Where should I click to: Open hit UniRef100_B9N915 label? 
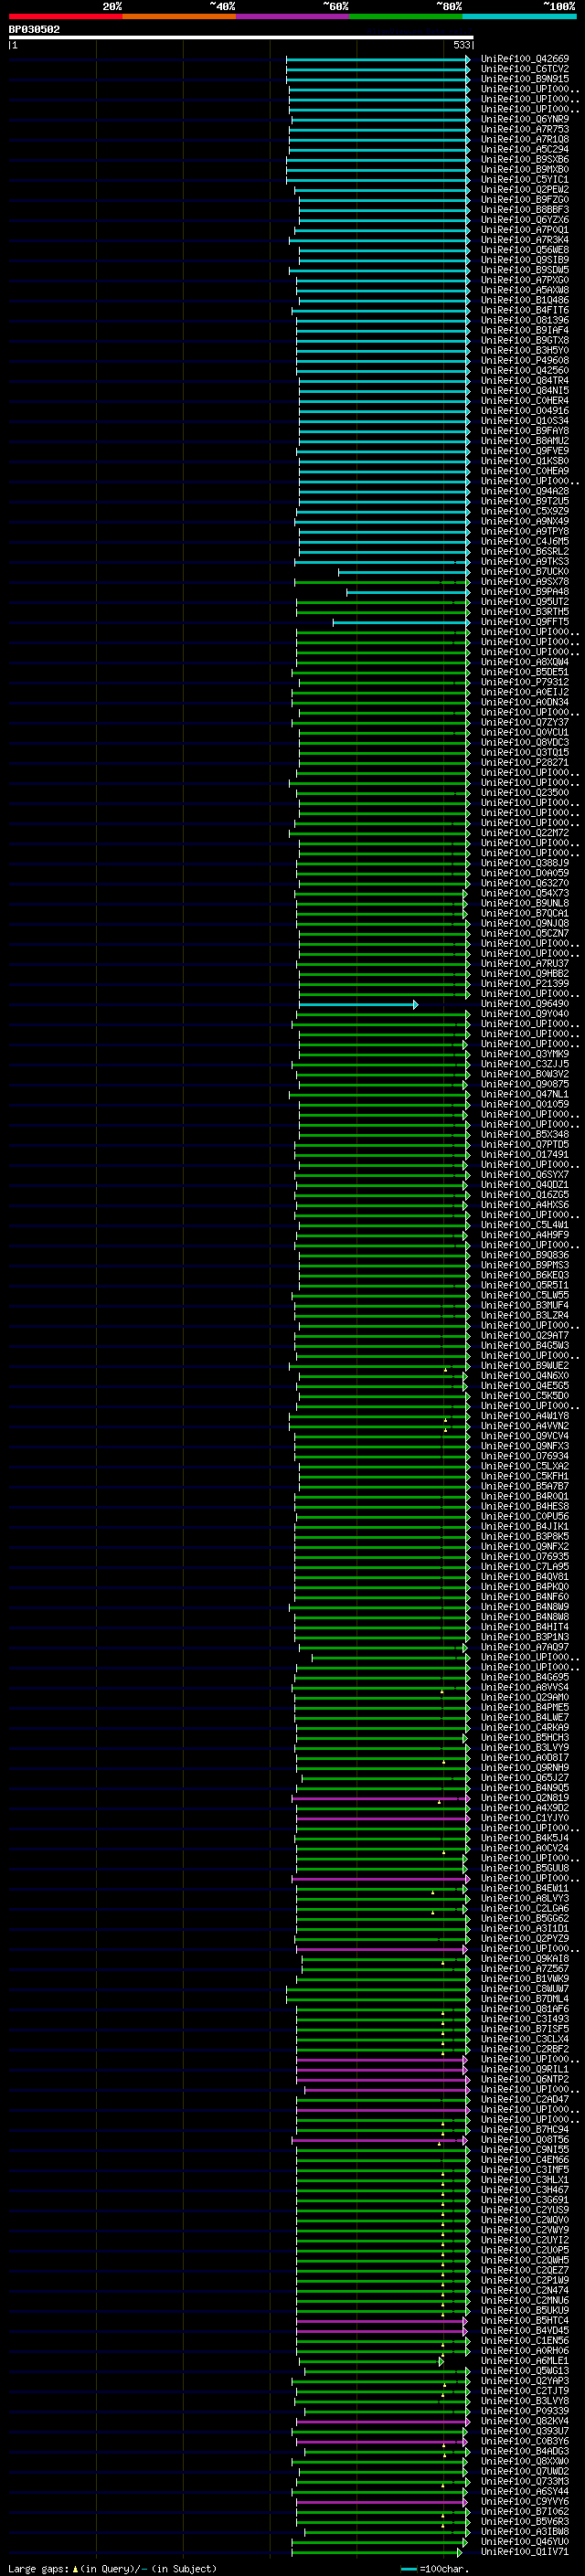pyautogui.click(x=525, y=79)
